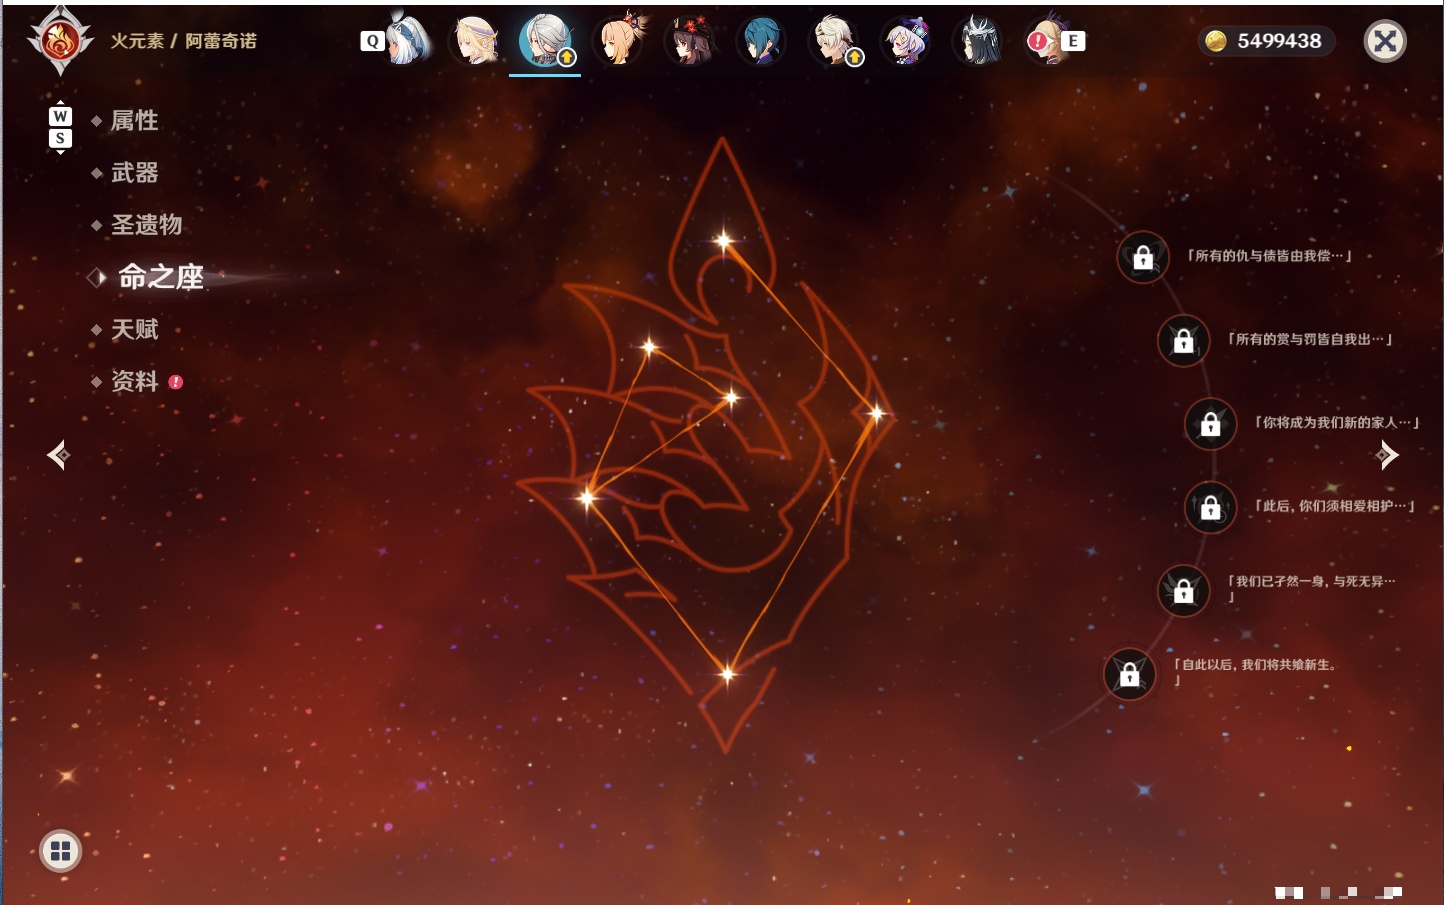1444x905 pixels.
Task: Open constellation 「此后,你们须相爱相护…」
Action: (x=1335, y=506)
